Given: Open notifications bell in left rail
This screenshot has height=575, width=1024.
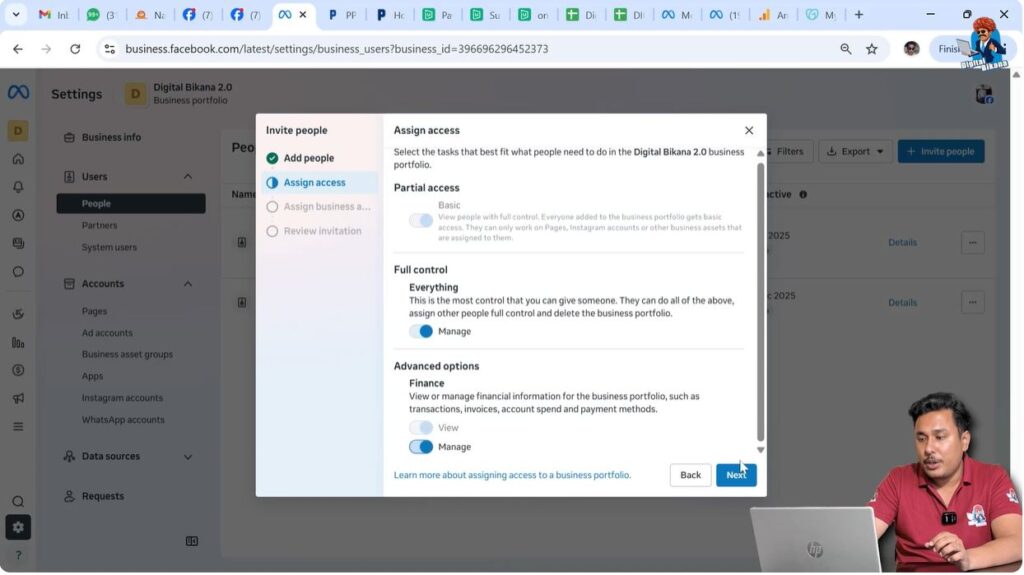Looking at the screenshot, I should tap(18, 187).
